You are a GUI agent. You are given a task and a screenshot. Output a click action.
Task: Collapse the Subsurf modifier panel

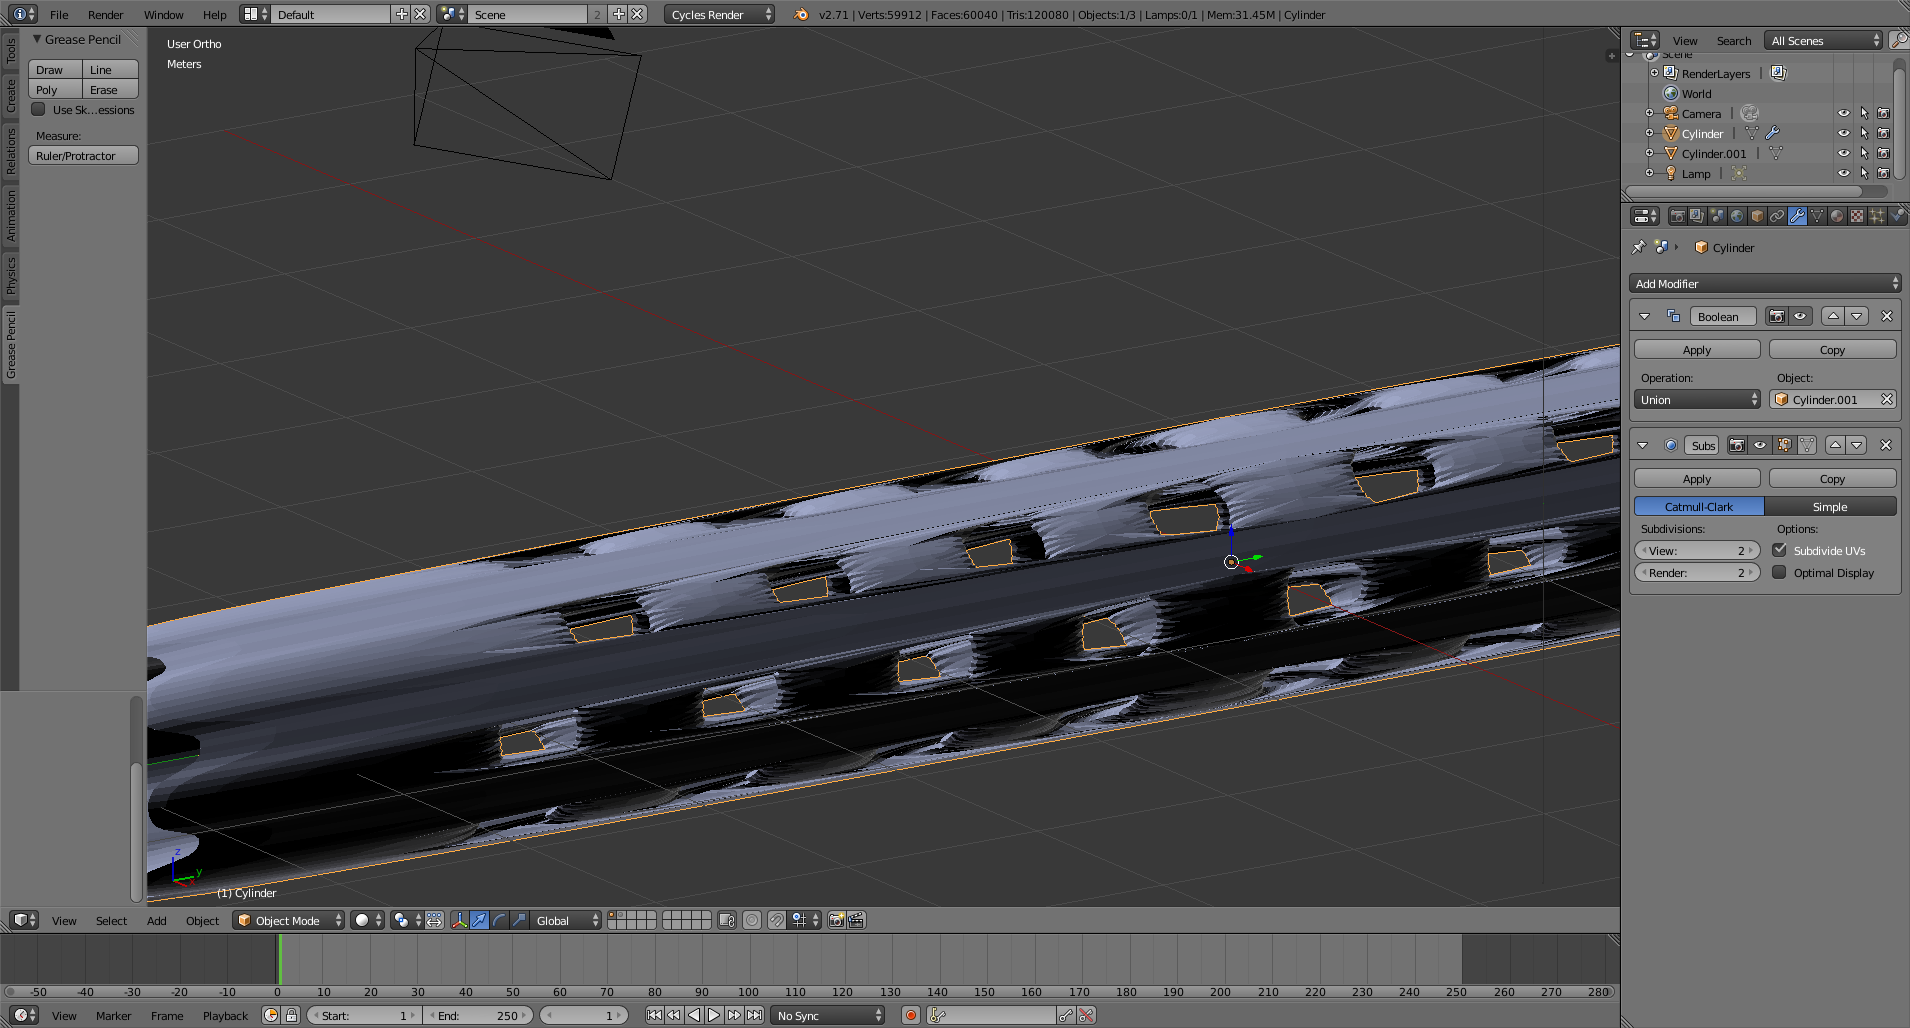click(1643, 445)
